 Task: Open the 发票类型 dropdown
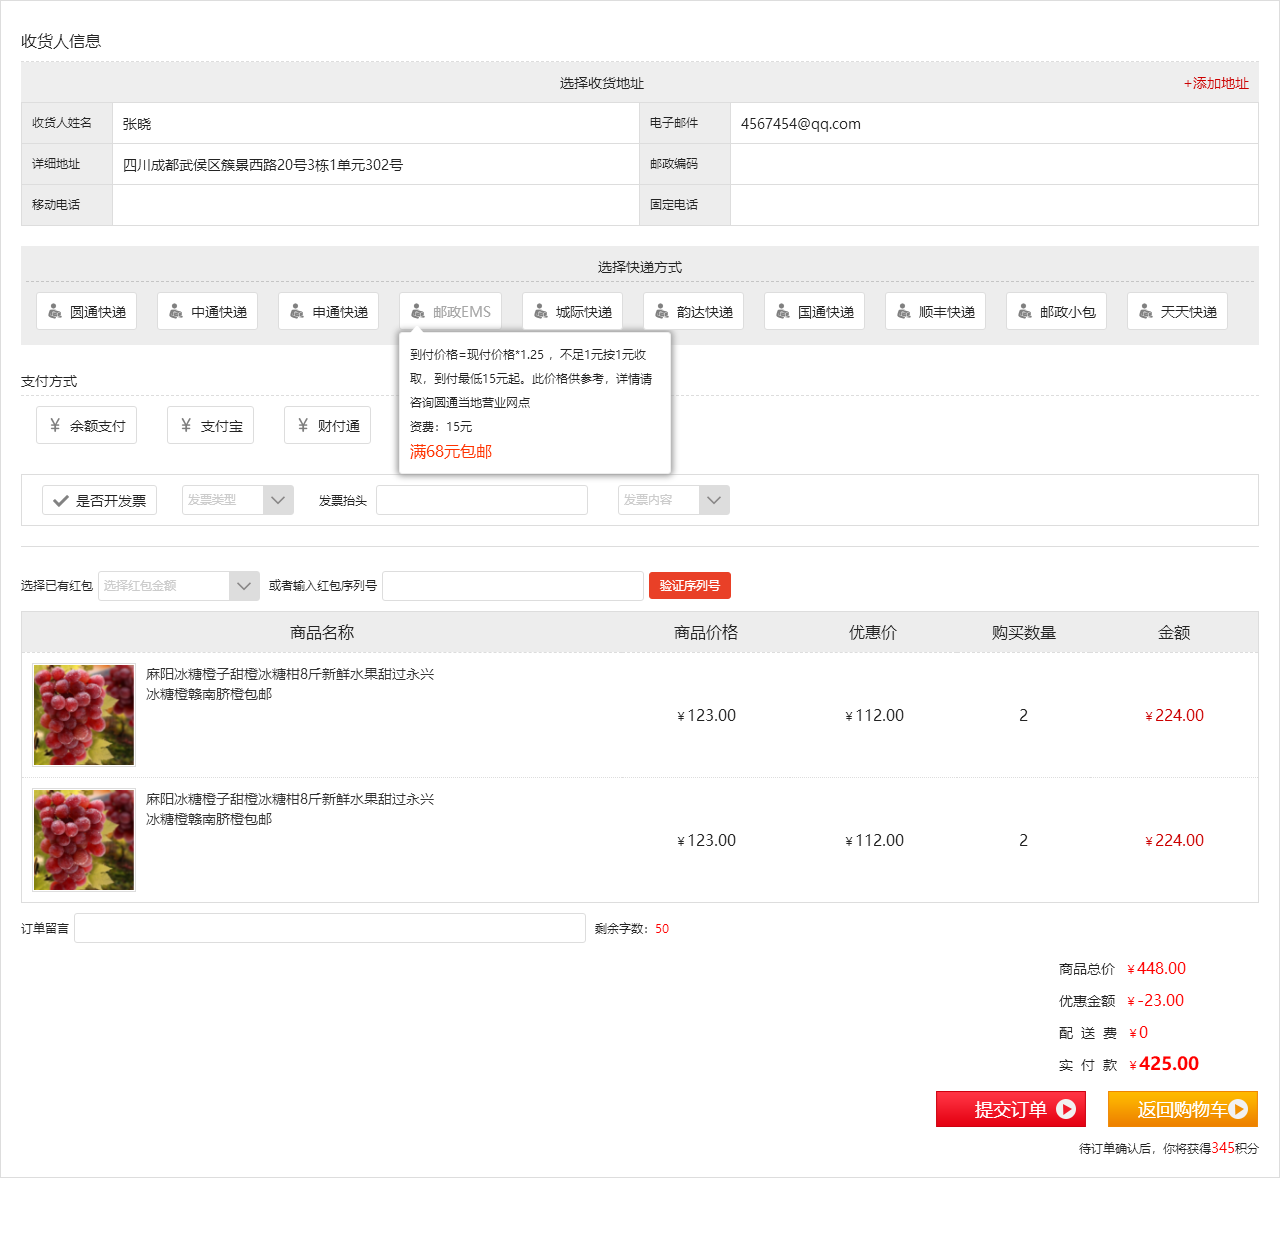tap(238, 500)
